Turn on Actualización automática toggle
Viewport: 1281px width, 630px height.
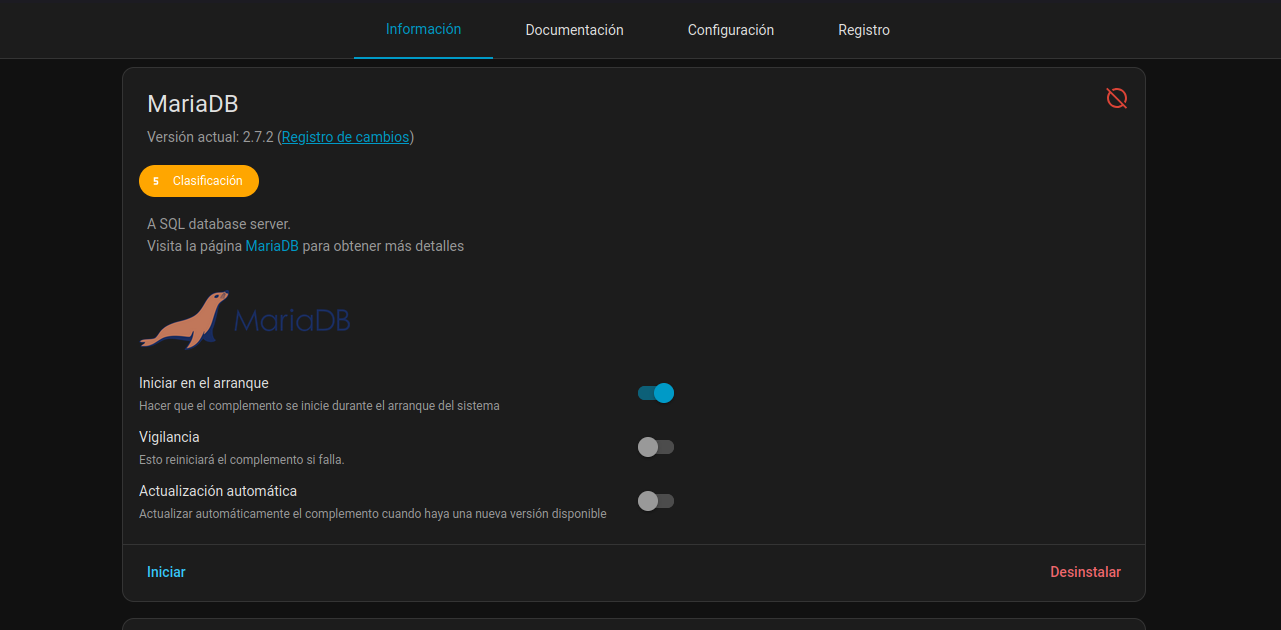656,501
